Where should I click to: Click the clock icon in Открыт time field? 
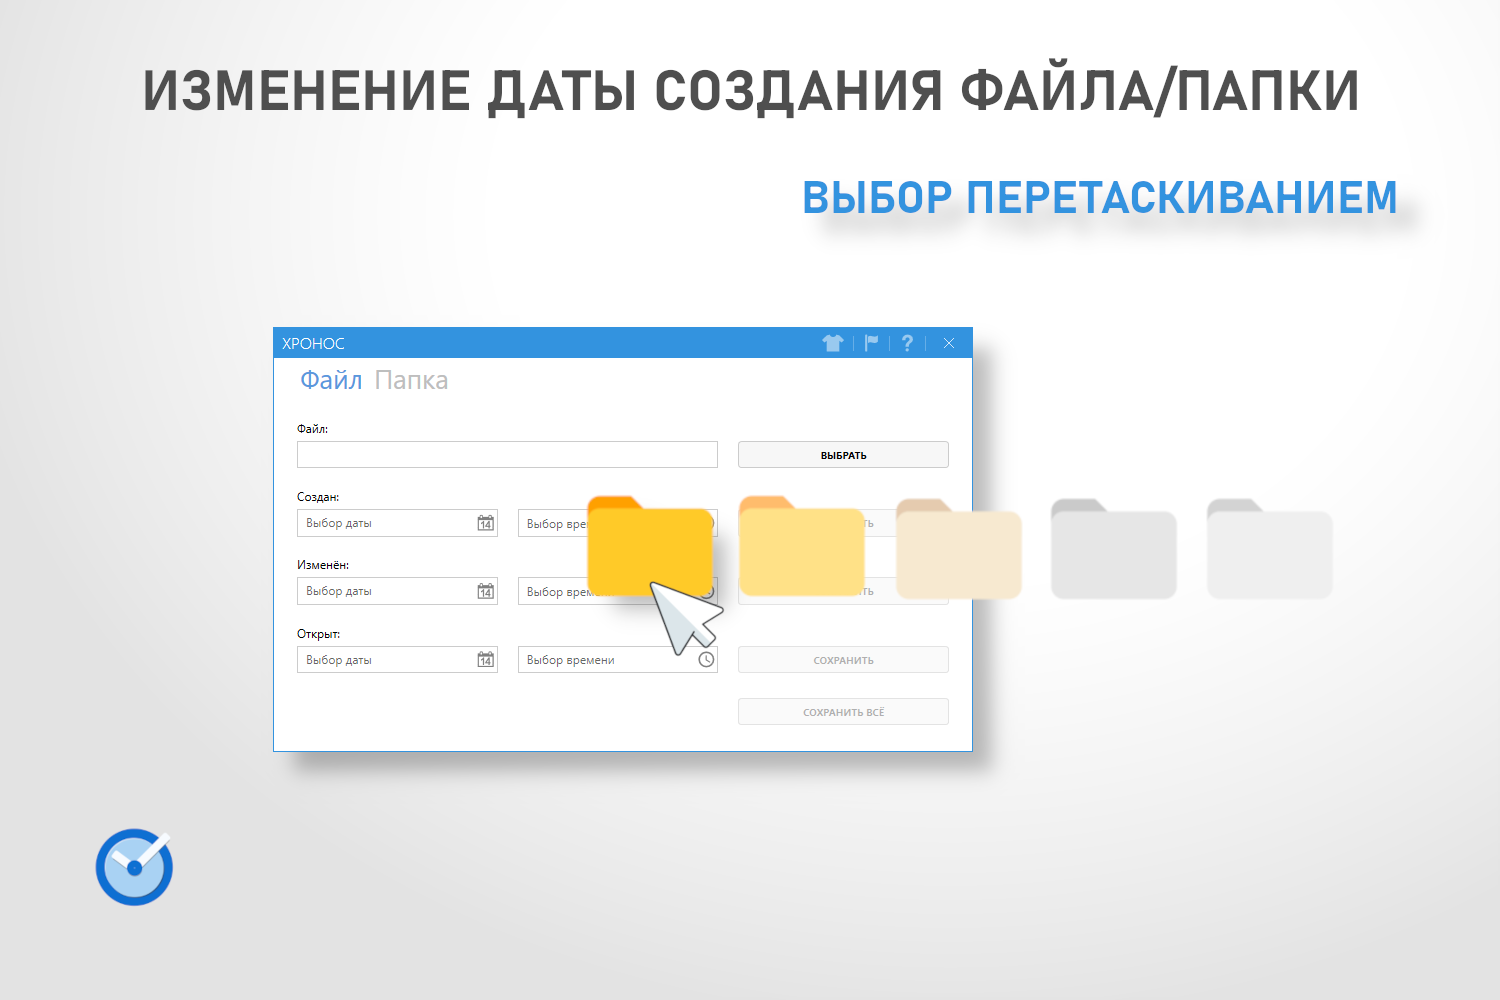pos(706,660)
